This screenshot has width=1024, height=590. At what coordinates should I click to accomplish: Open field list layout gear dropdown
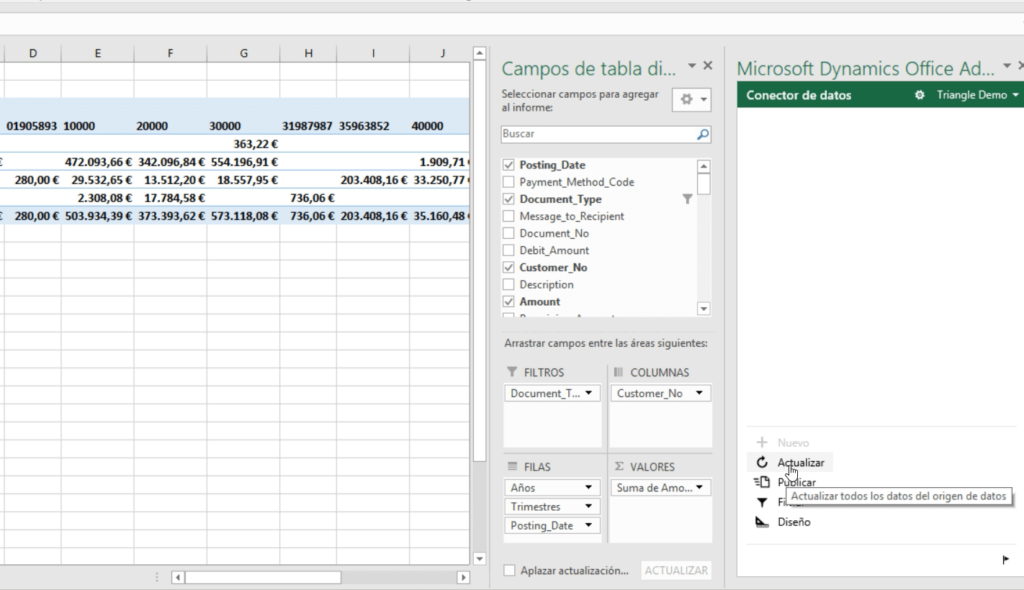click(x=692, y=100)
